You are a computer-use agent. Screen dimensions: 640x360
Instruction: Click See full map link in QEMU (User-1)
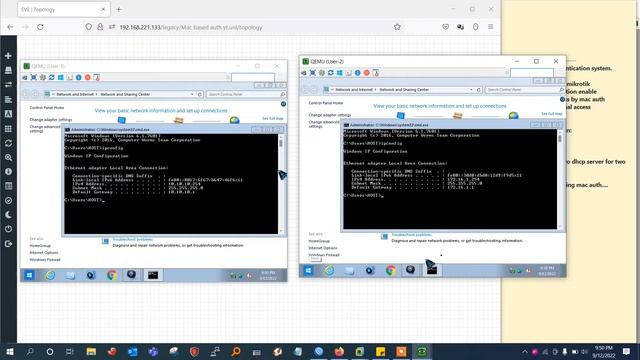point(273,118)
